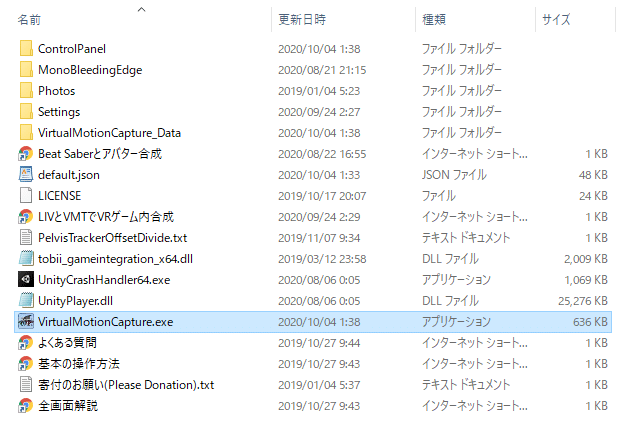The height and width of the screenshot is (440, 630).
Task: Click the 2019/11/07 9:34 date cell
Action: click(319, 238)
